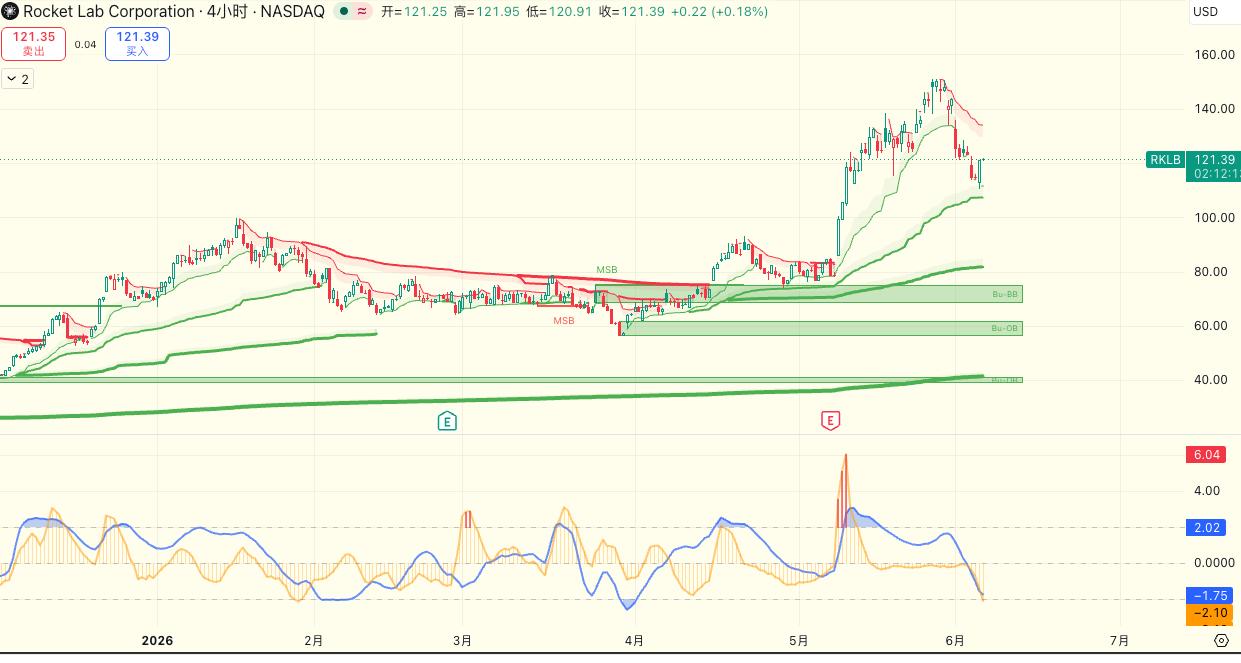The image size is (1241, 663).
Task: Click the 4月 label on time axis
Action: 633,640
